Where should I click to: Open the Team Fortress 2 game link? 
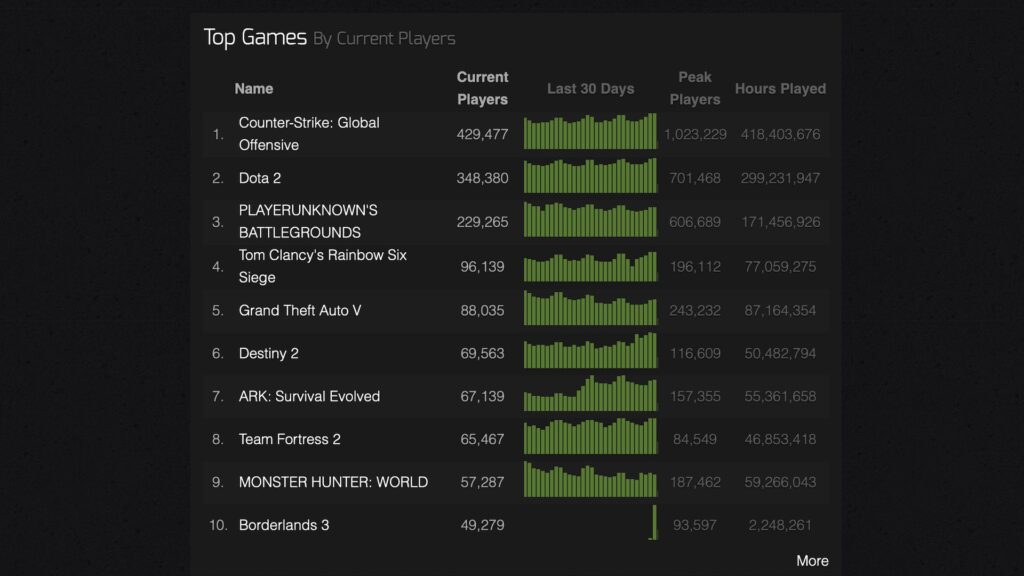289,440
